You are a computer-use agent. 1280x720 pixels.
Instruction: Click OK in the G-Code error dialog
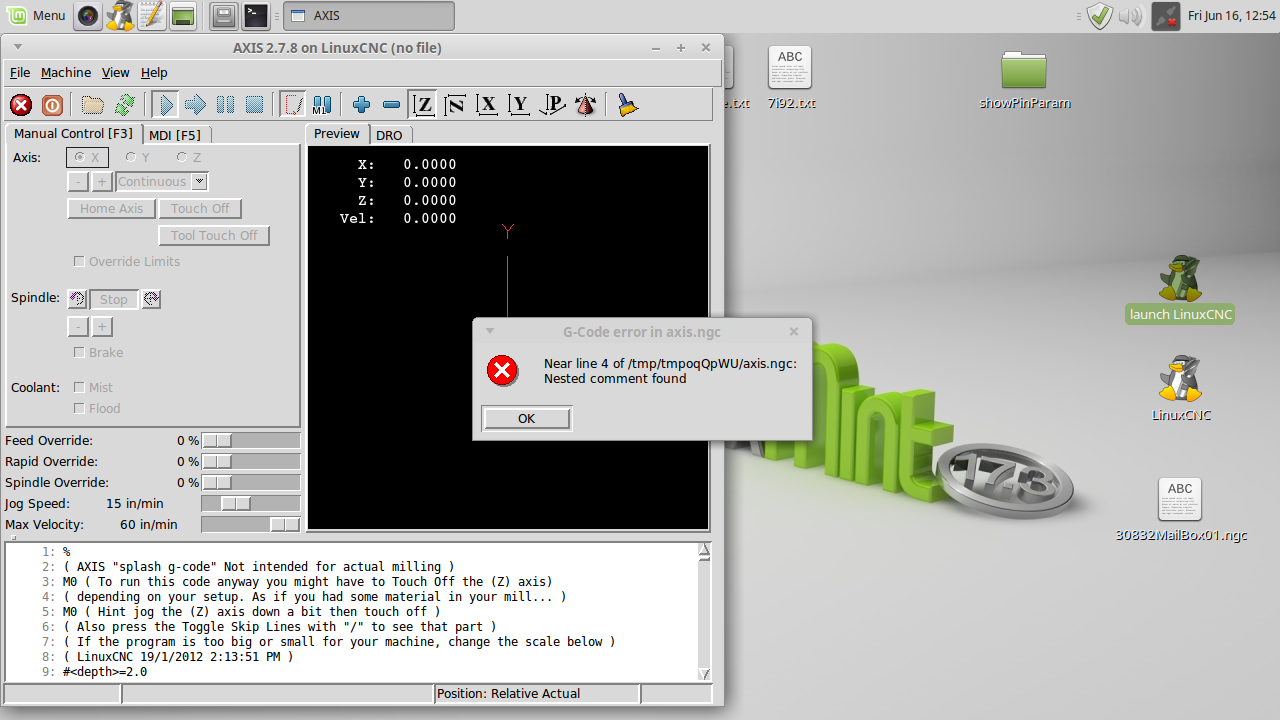(x=527, y=419)
